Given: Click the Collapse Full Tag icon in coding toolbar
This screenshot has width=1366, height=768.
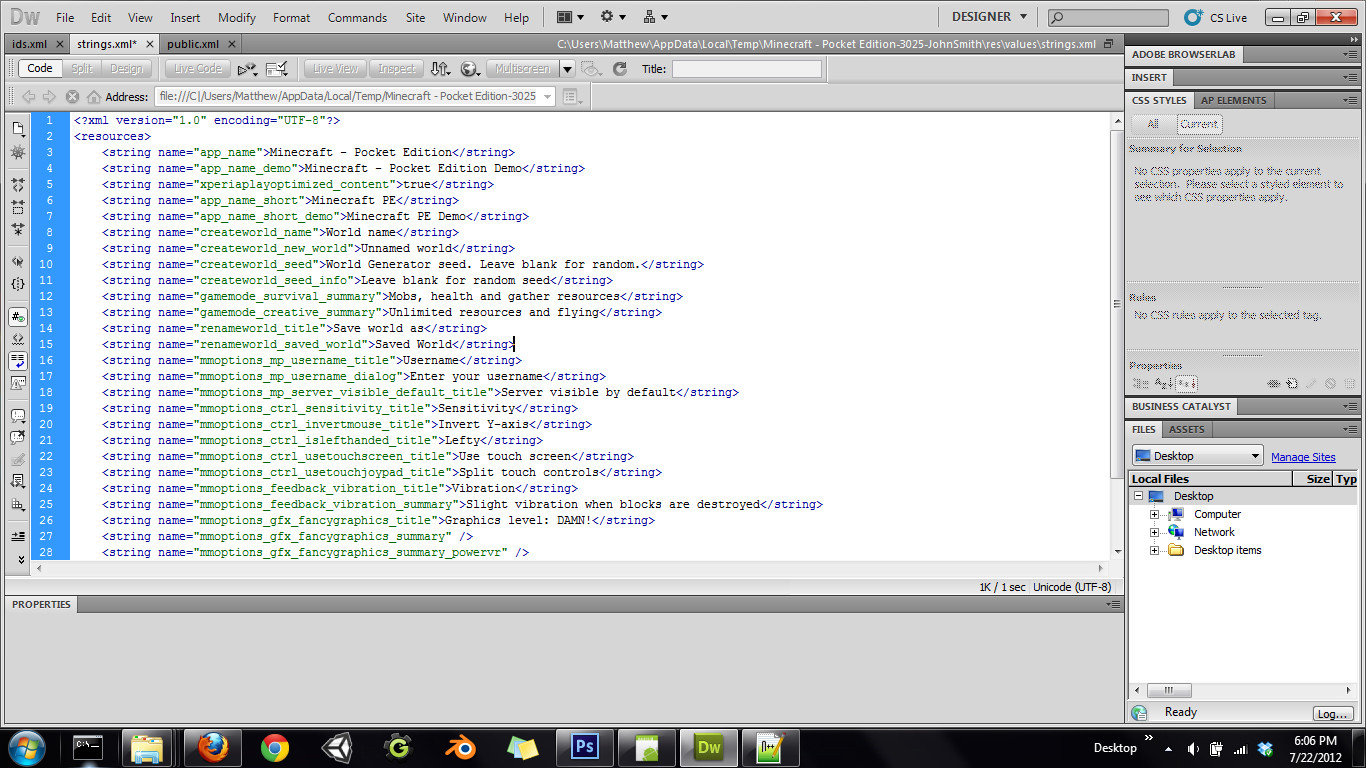Looking at the screenshot, I should [18, 185].
